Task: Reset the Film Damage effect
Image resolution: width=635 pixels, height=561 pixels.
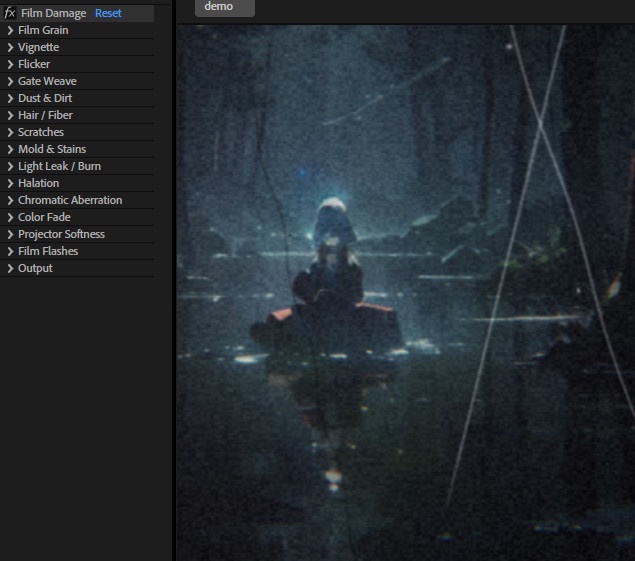Action: (108, 13)
